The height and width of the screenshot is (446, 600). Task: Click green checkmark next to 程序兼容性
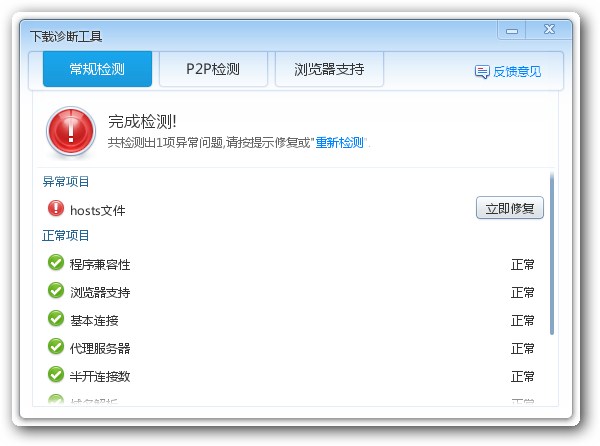55,264
